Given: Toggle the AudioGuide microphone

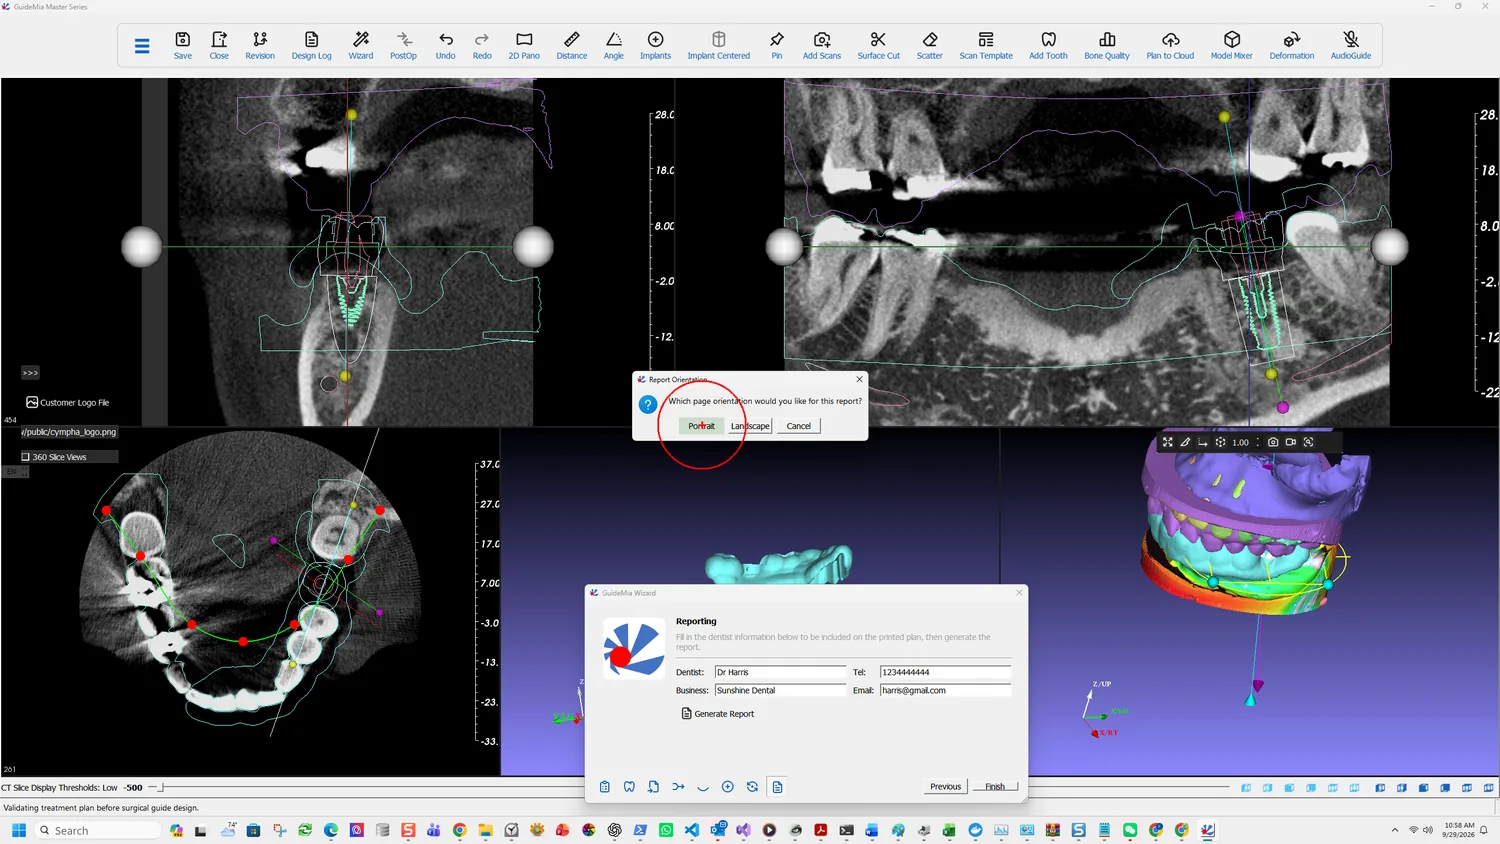Looking at the screenshot, I should [x=1351, y=45].
